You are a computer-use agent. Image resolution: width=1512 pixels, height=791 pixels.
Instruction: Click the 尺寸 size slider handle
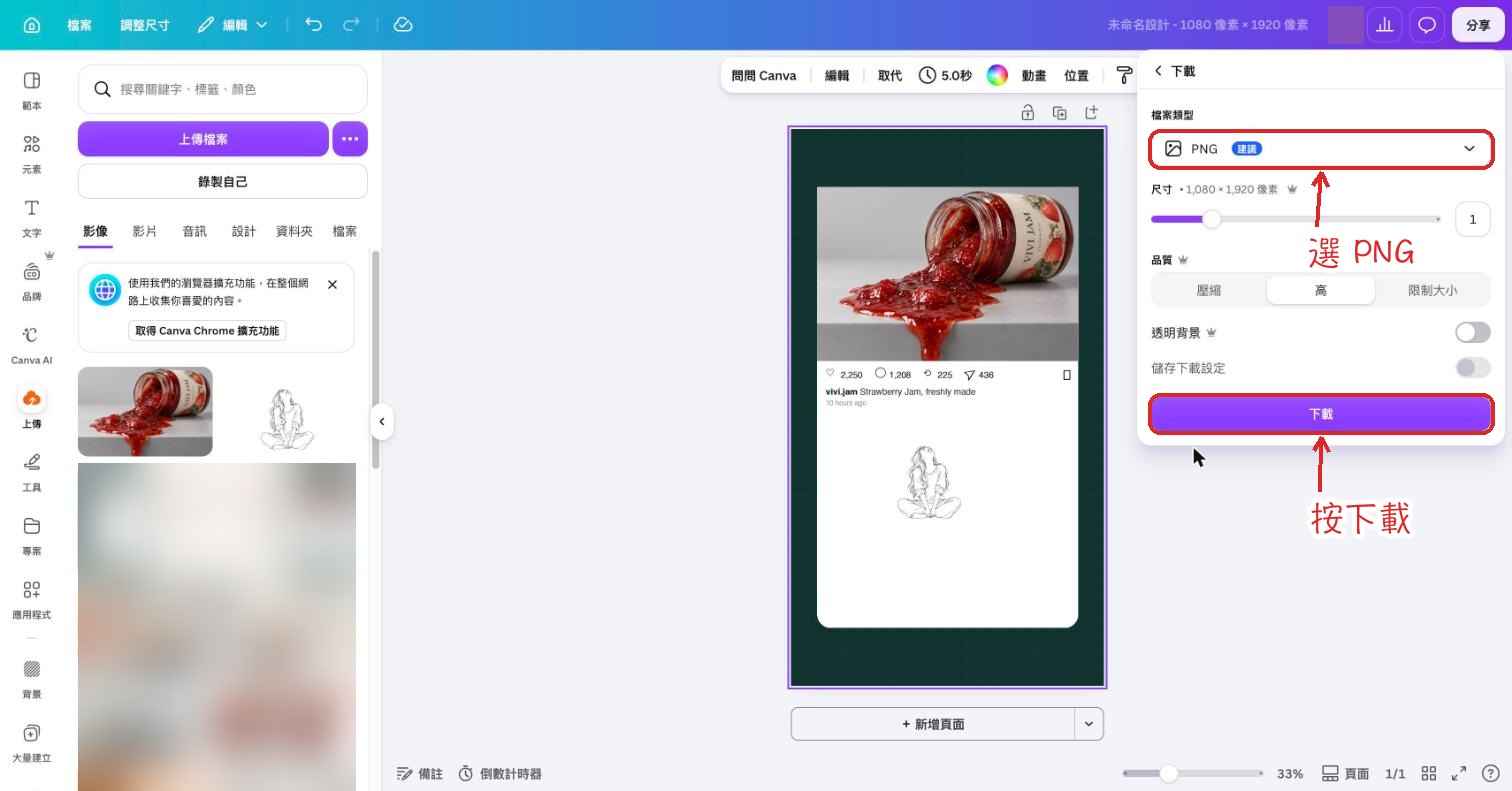pyautogui.click(x=1211, y=219)
